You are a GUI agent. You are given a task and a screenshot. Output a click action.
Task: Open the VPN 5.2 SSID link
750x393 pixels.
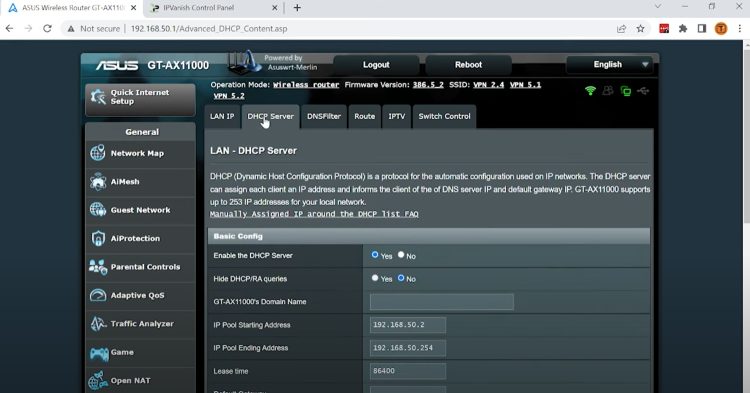click(229, 96)
